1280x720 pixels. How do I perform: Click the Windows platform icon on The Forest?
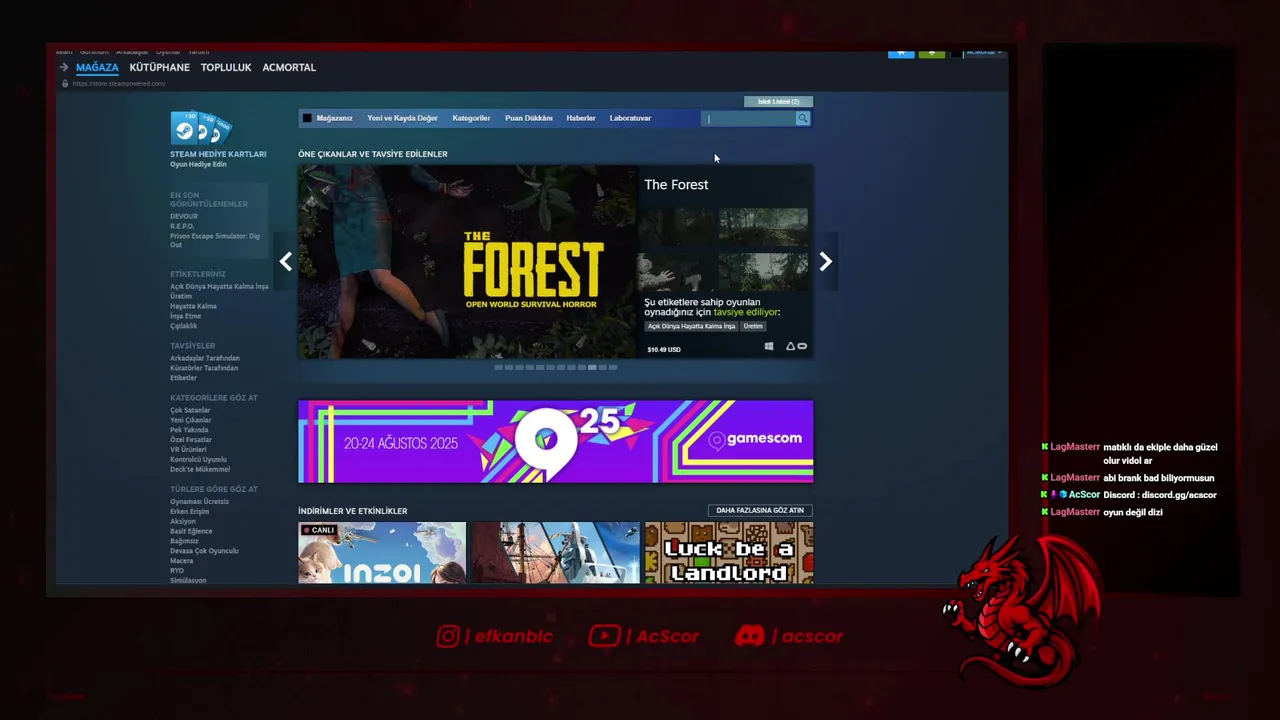(x=769, y=347)
